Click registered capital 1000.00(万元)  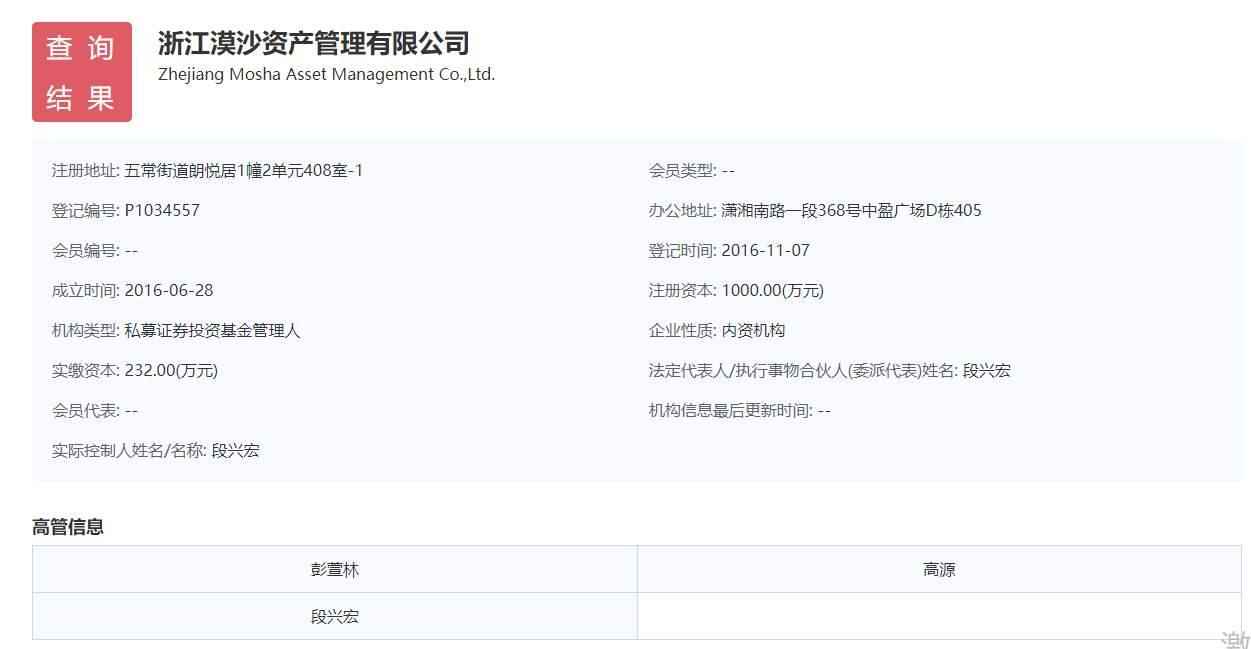pos(772,291)
